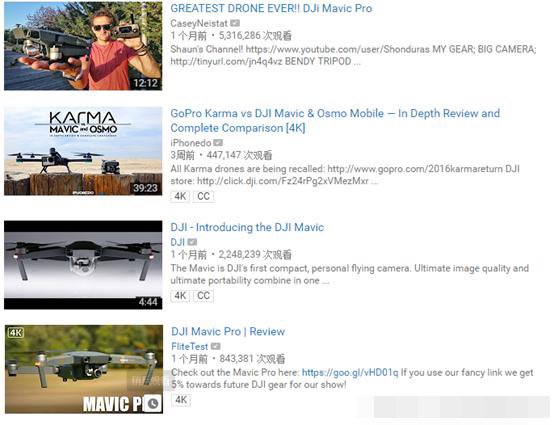Open GoPro Karma vs DJI Mavic video title
Screen dimensions: 554x425
tap(335, 120)
